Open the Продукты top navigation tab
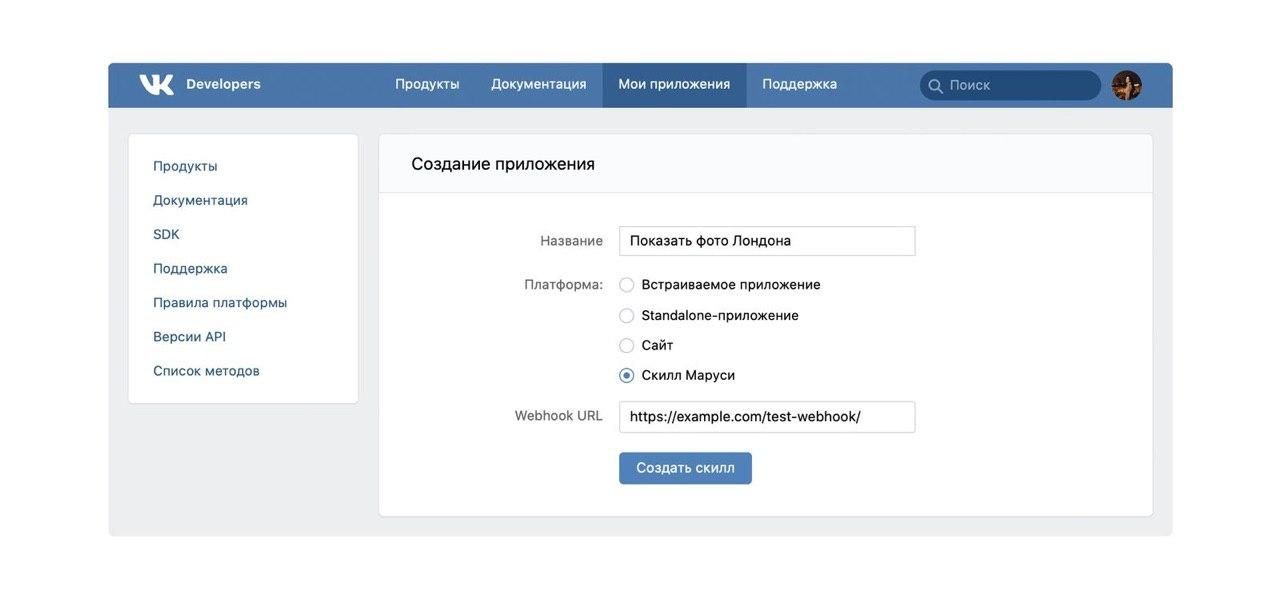The height and width of the screenshot is (599, 1280). 427,85
